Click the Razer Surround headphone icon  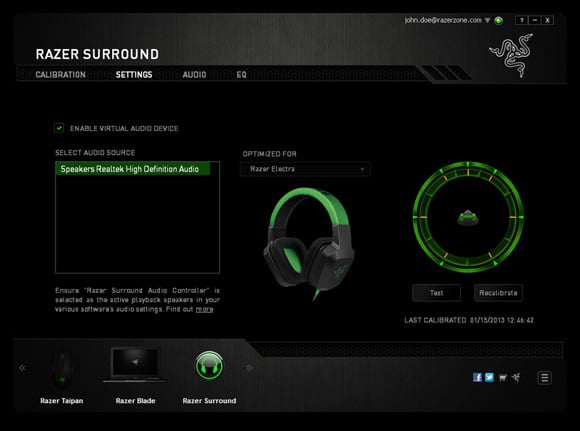[x=209, y=366]
